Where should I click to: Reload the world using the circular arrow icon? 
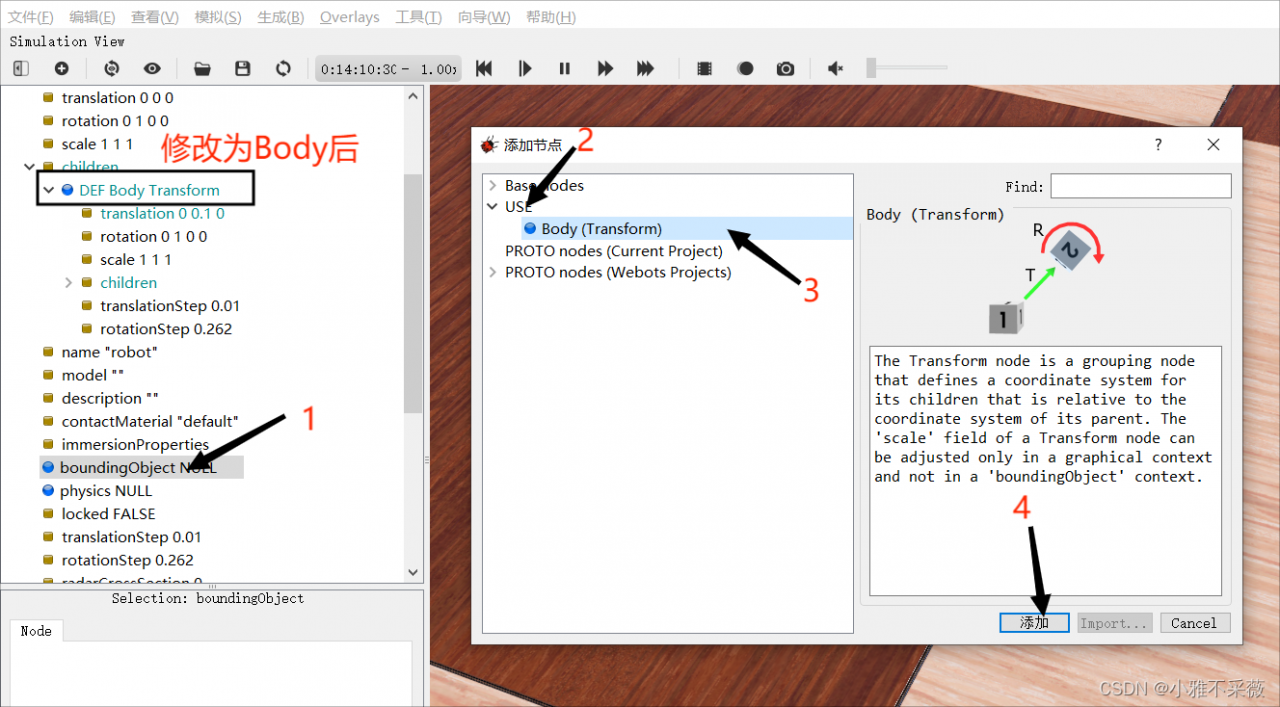[x=283, y=68]
